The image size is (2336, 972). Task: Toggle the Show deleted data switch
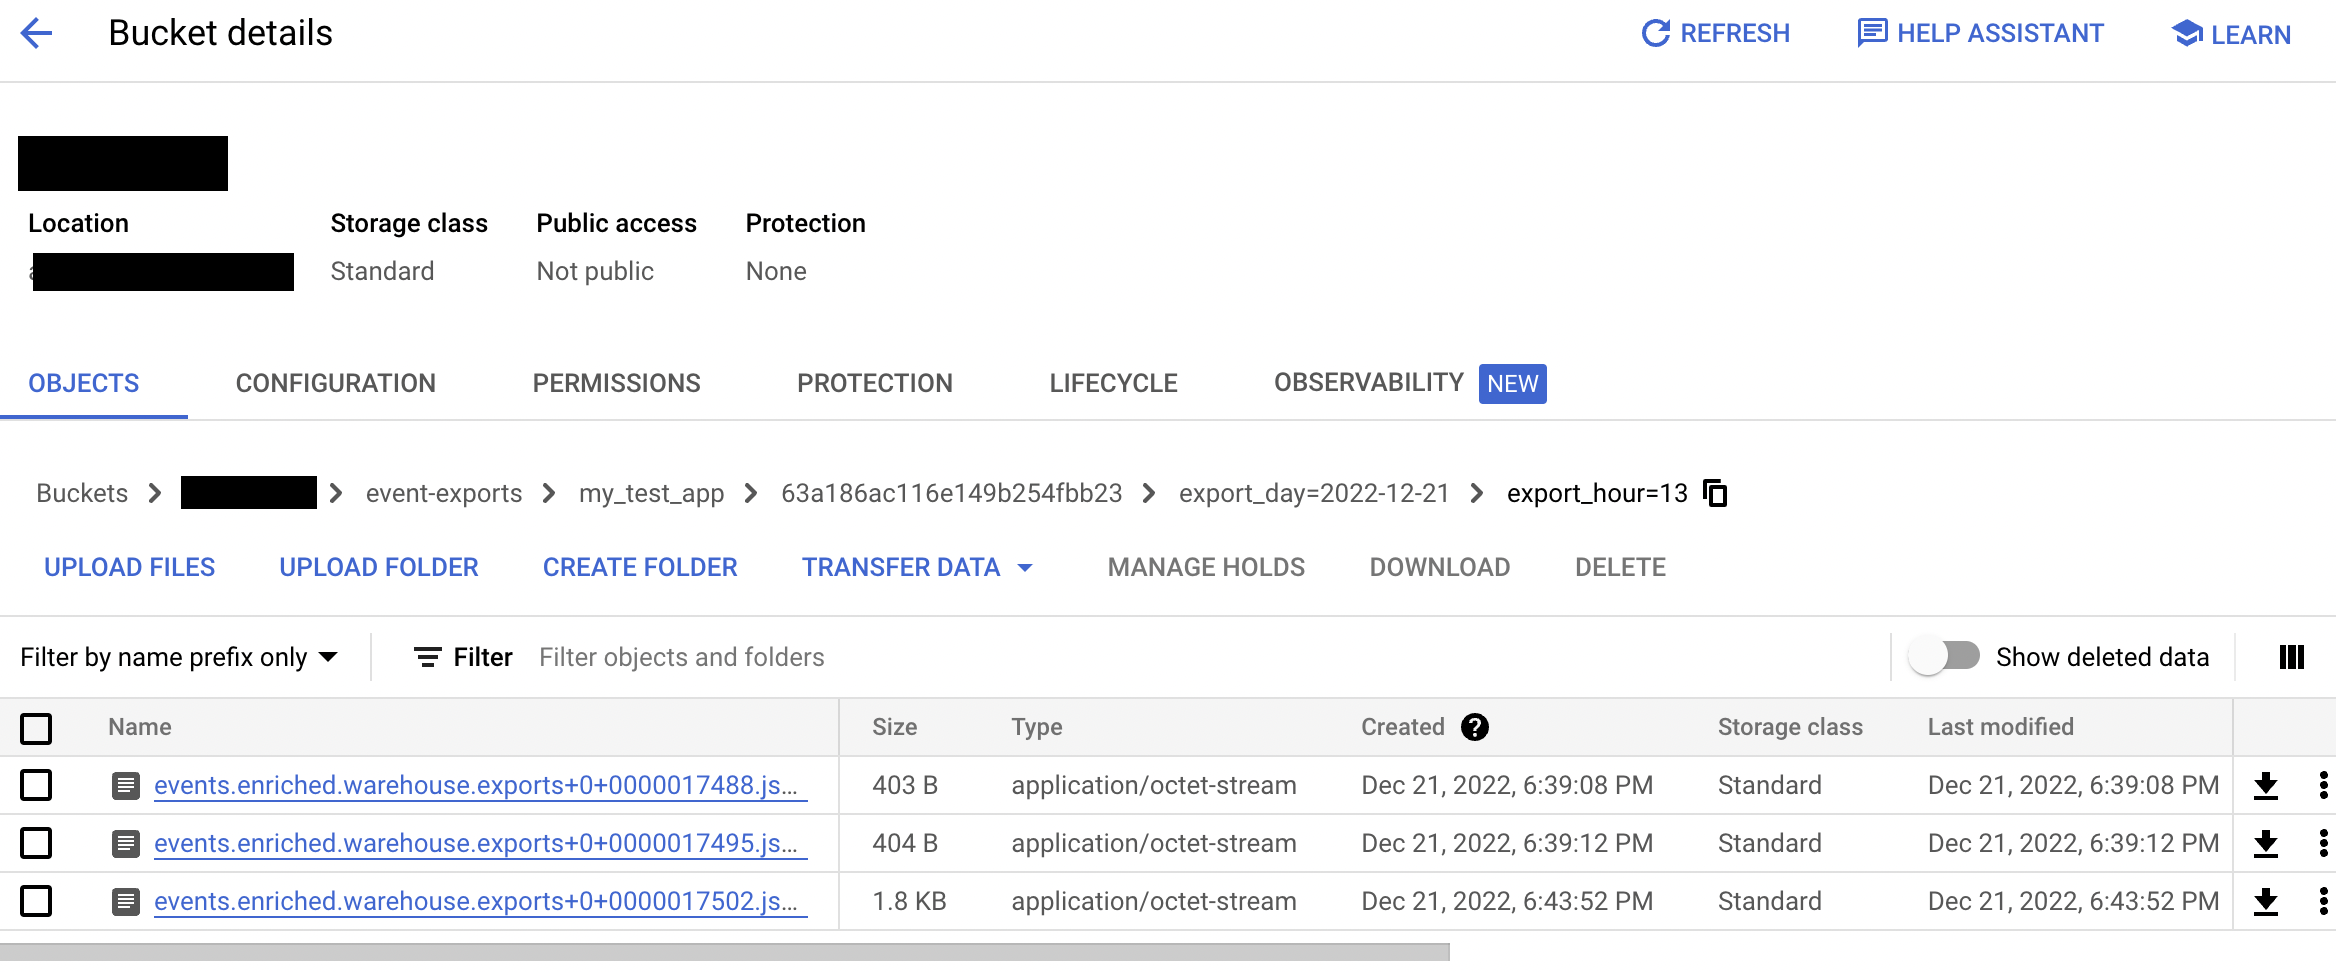click(1944, 657)
